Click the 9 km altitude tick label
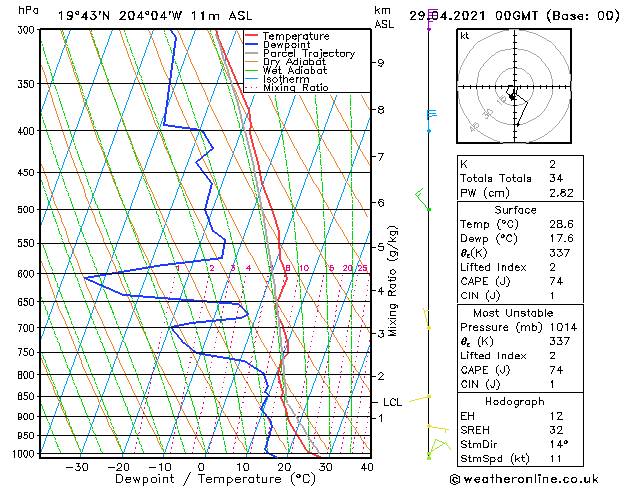Viewport: 629px width, 486px height. (381, 63)
